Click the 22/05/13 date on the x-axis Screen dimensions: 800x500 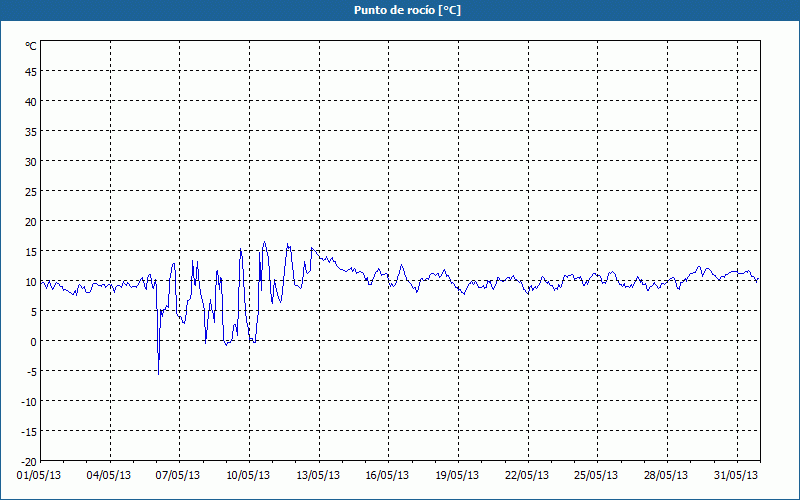point(529,475)
